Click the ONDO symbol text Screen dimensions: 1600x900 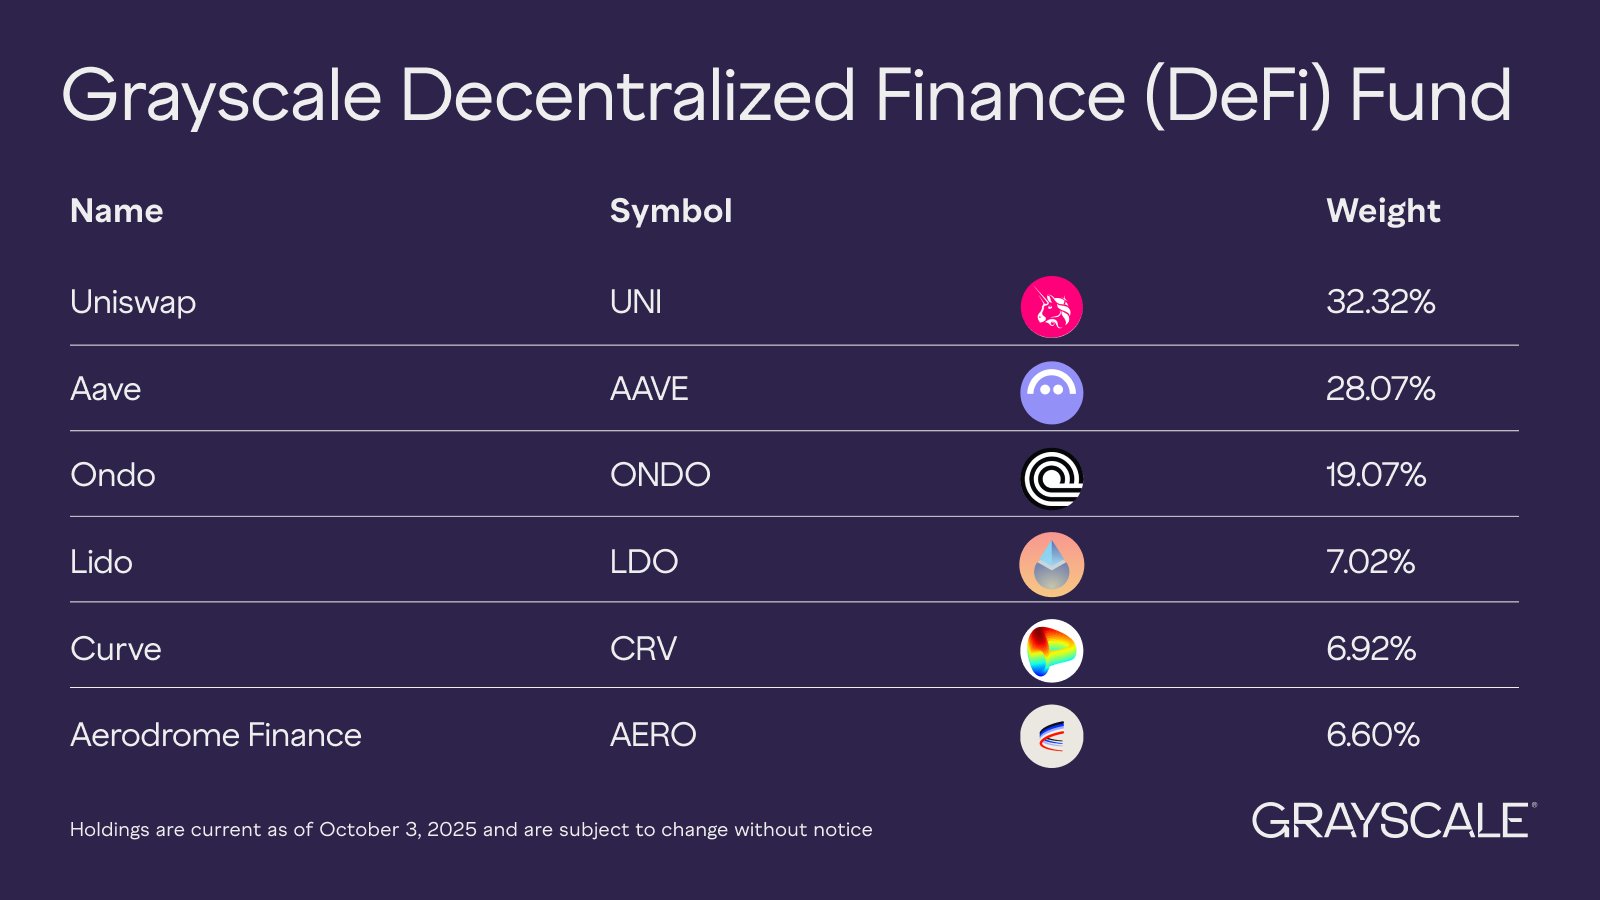660,475
